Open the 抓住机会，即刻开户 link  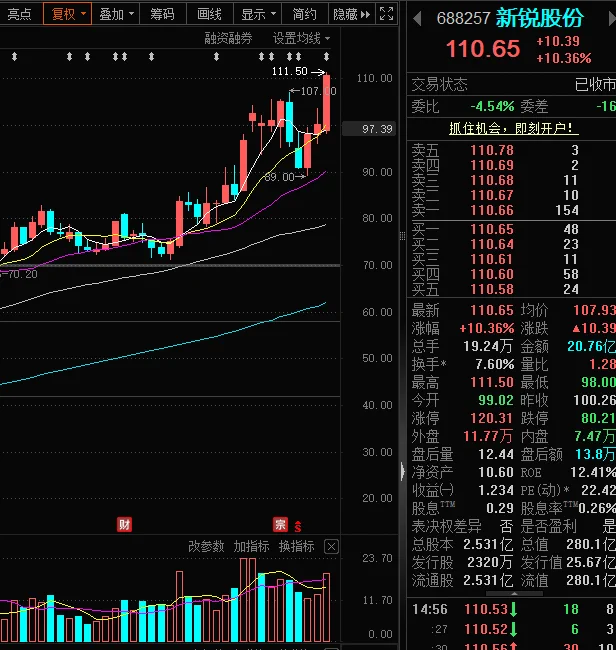513,128
